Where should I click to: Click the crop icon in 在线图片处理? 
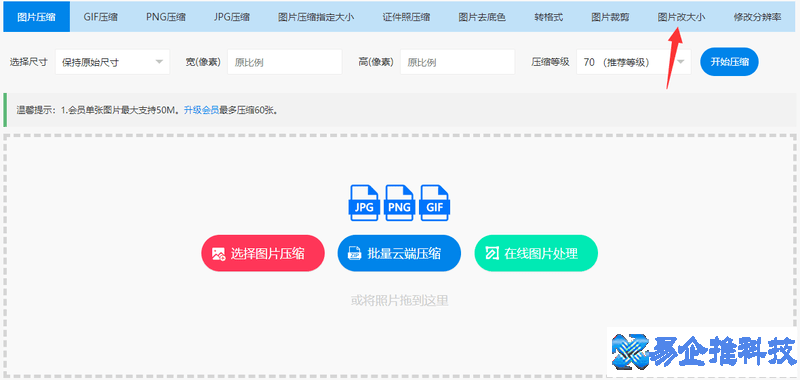point(492,254)
